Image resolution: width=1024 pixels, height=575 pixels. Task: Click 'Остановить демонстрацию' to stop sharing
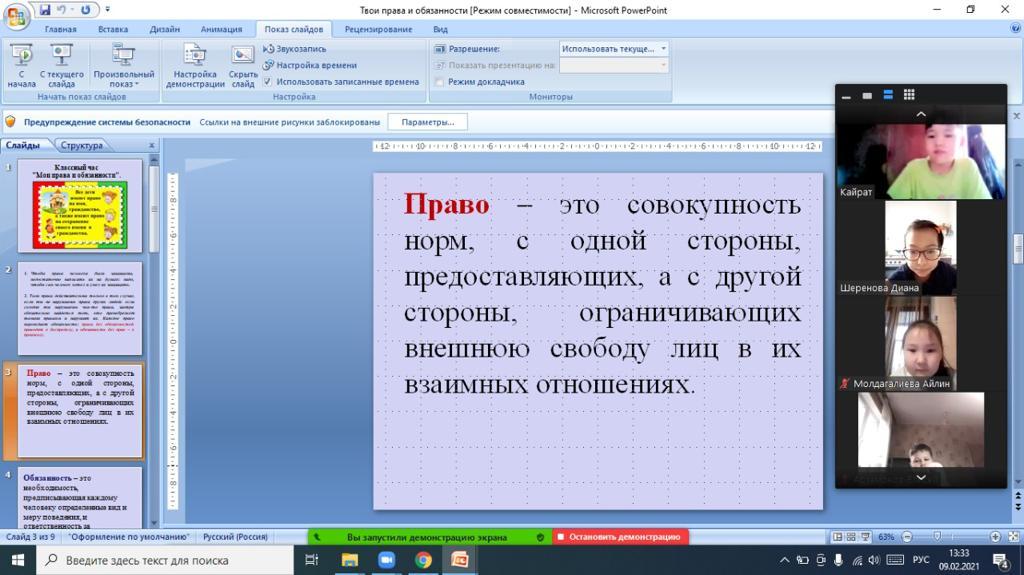[620, 537]
